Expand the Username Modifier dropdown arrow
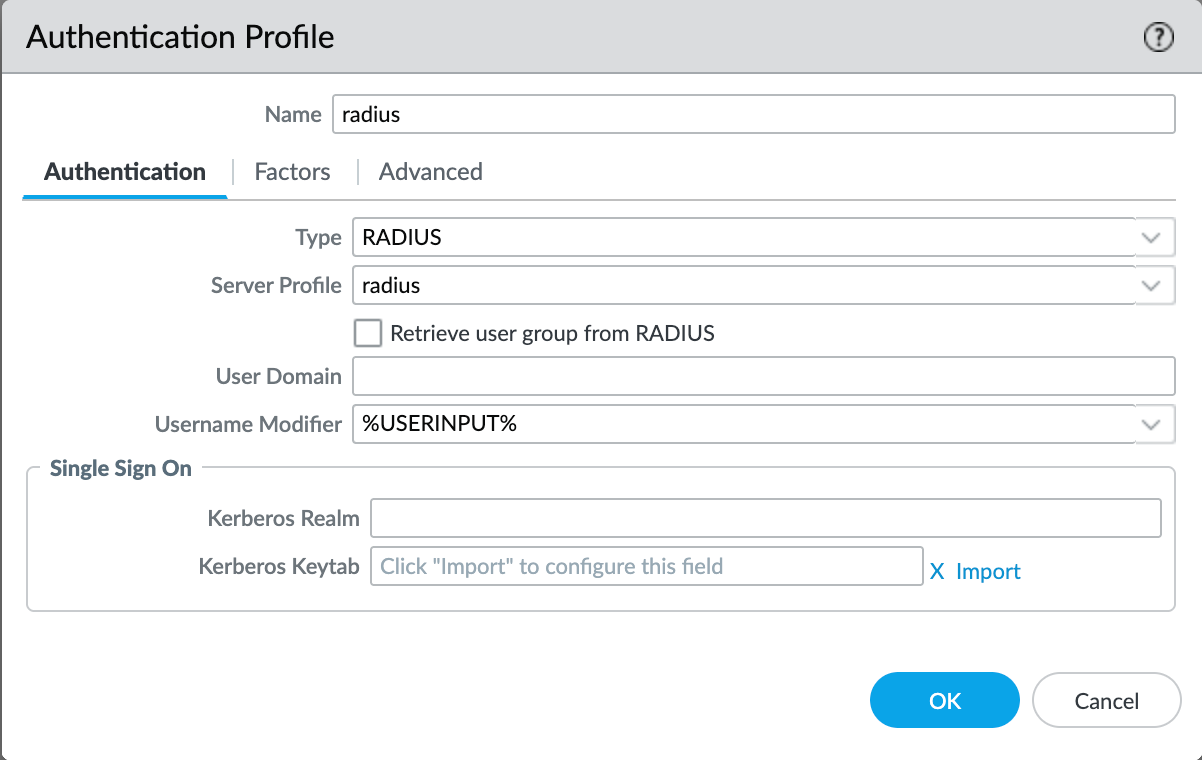The height and width of the screenshot is (760, 1202). click(x=1151, y=424)
